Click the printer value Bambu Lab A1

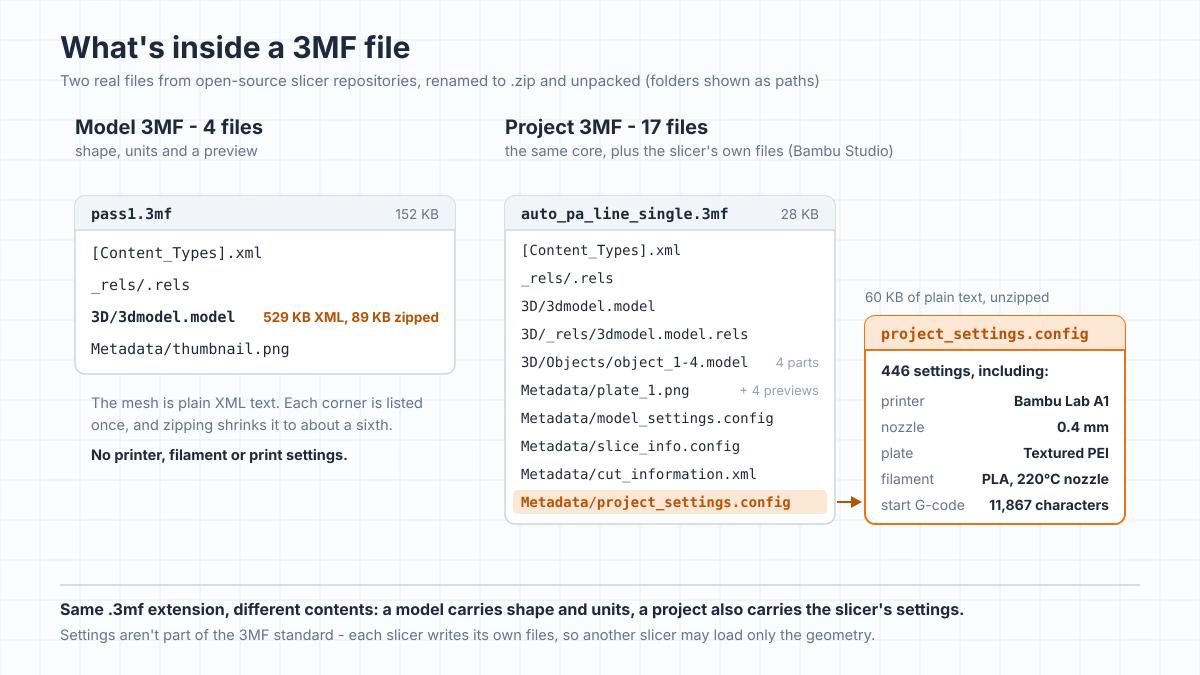click(1061, 401)
